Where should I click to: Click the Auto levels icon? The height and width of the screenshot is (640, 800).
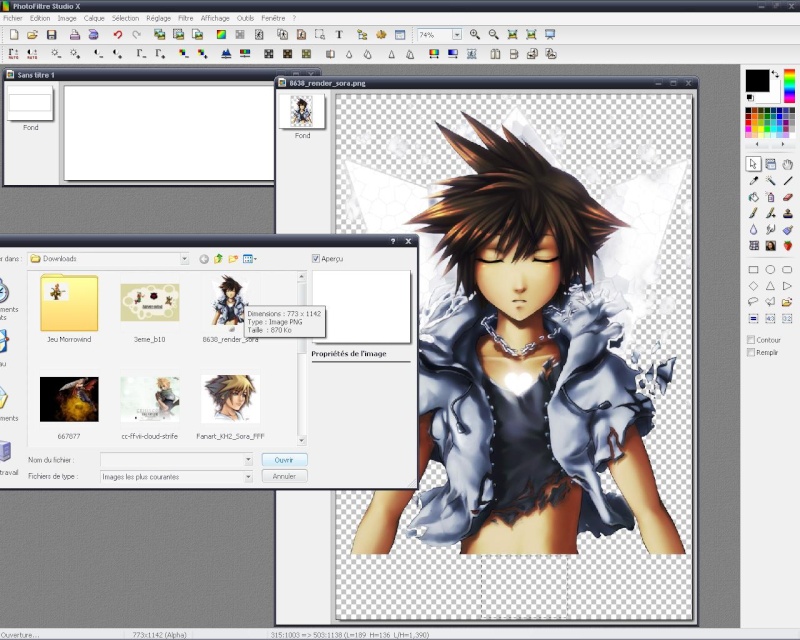point(13,54)
